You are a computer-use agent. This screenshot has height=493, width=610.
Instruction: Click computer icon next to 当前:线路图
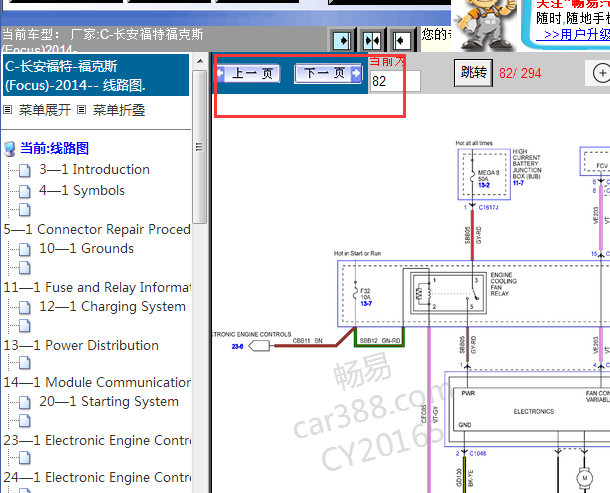coord(10,149)
